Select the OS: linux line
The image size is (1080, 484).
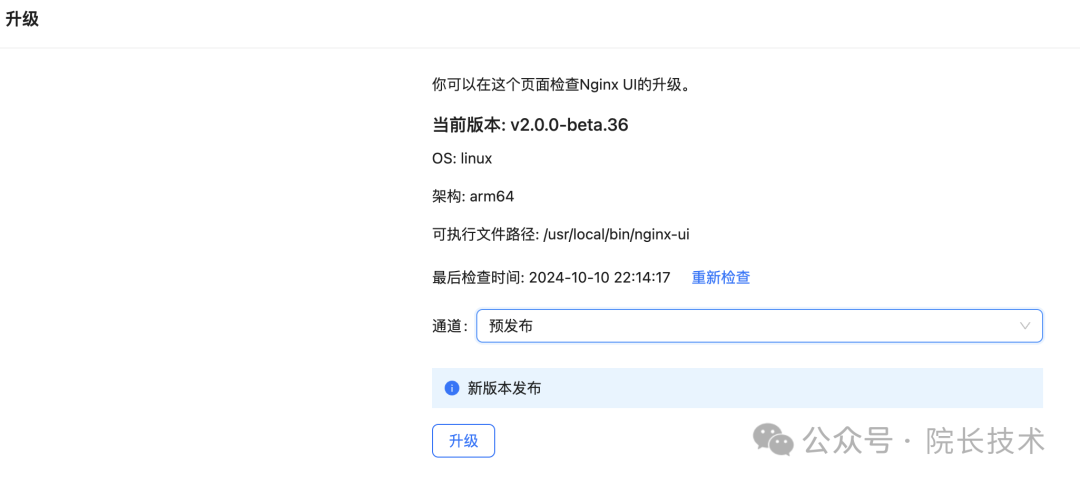tap(462, 158)
